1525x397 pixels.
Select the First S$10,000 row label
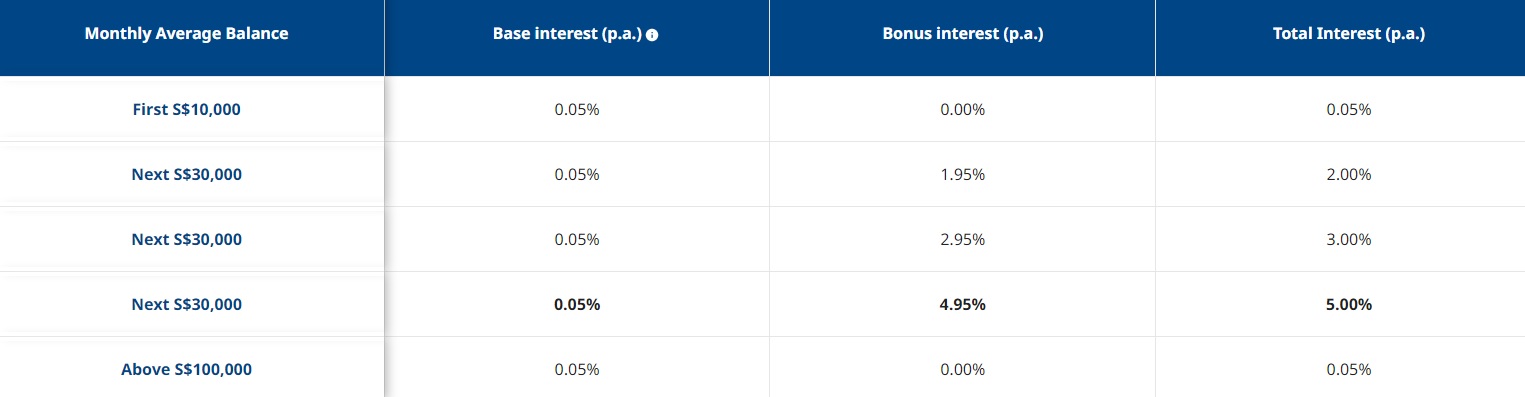[x=186, y=109]
